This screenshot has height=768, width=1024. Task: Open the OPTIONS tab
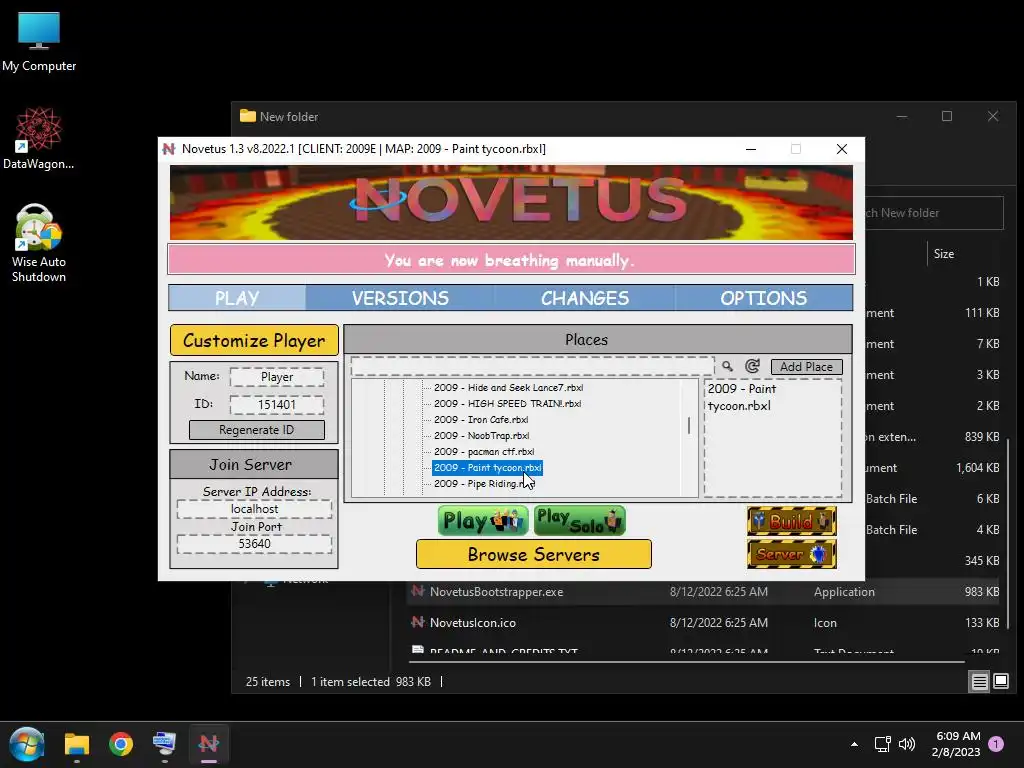pyautogui.click(x=763, y=298)
